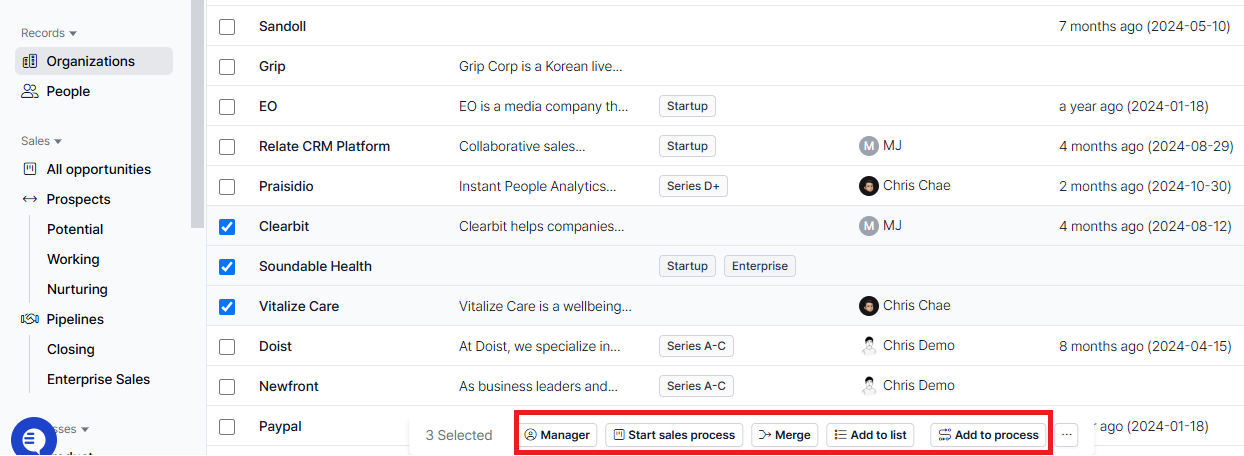1244x456 pixels.
Task: Check the Grip row checkbox
Action: point(227,66)
